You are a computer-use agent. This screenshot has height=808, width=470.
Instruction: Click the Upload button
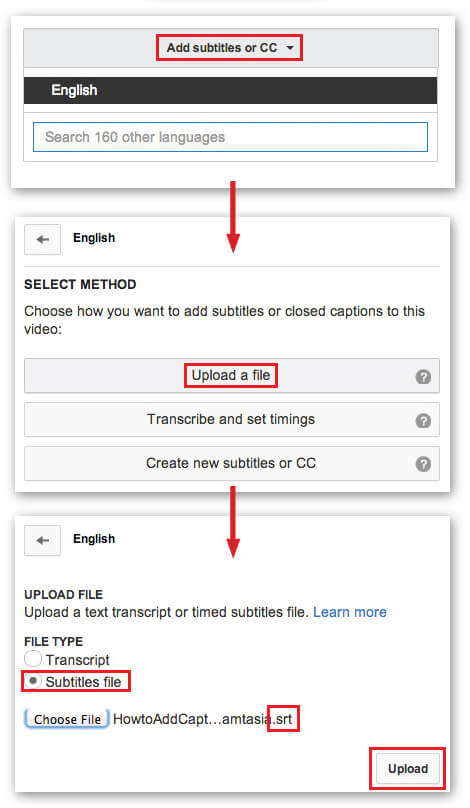click(x=408, y=769)
